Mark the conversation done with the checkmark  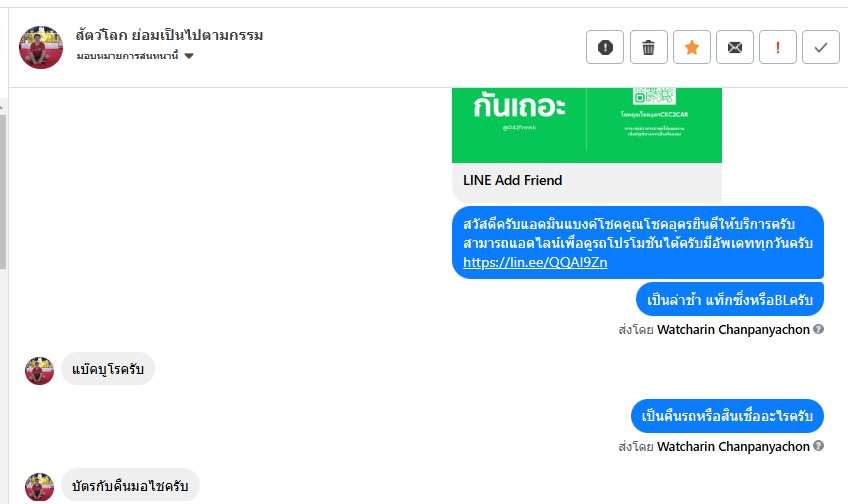point(821,47)
